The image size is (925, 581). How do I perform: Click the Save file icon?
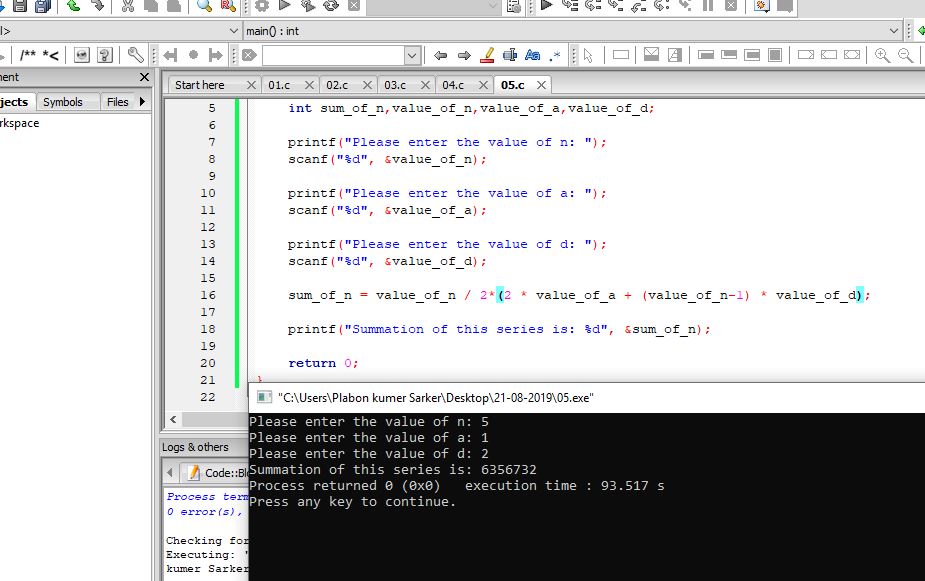click(20, 6)
